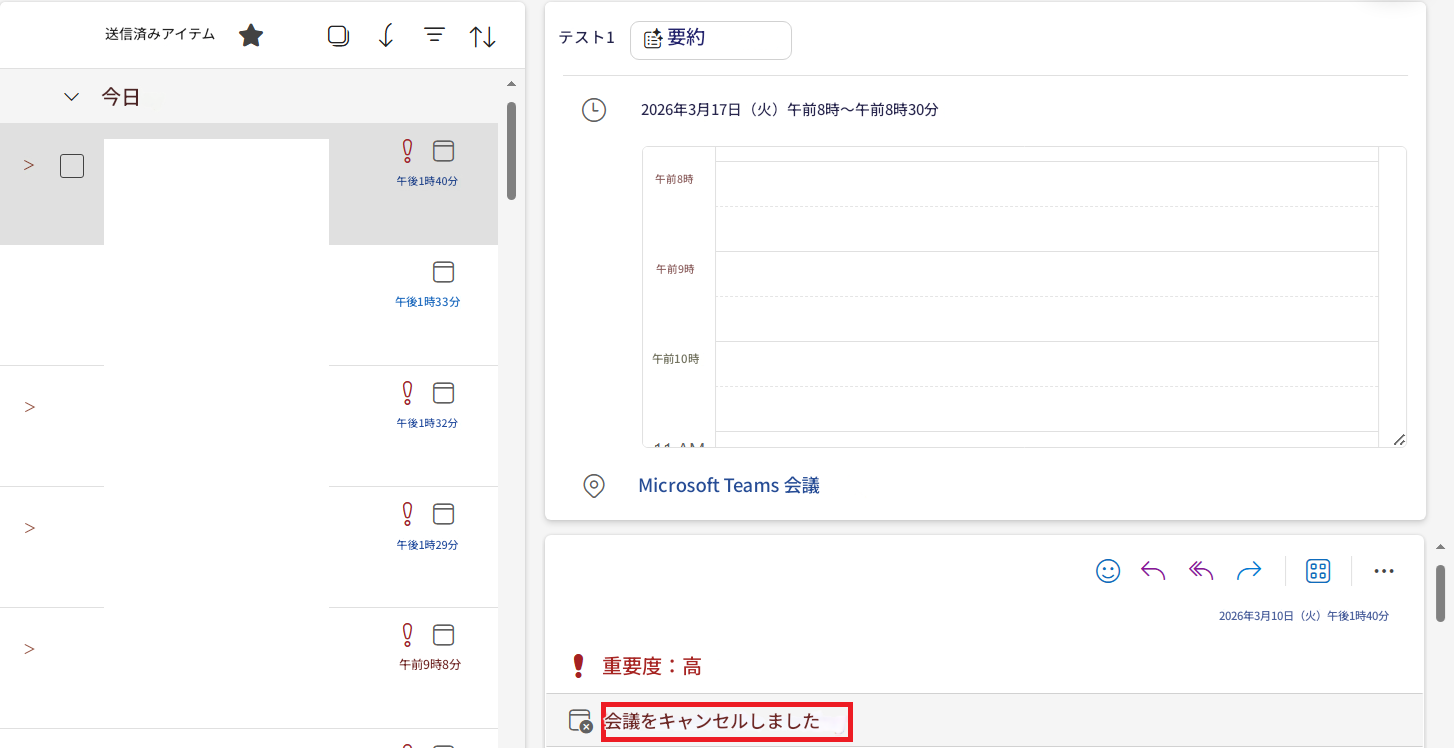Click the reply all double-arrow icon
Screen dimensions: 1454x748
point(1201,571)
